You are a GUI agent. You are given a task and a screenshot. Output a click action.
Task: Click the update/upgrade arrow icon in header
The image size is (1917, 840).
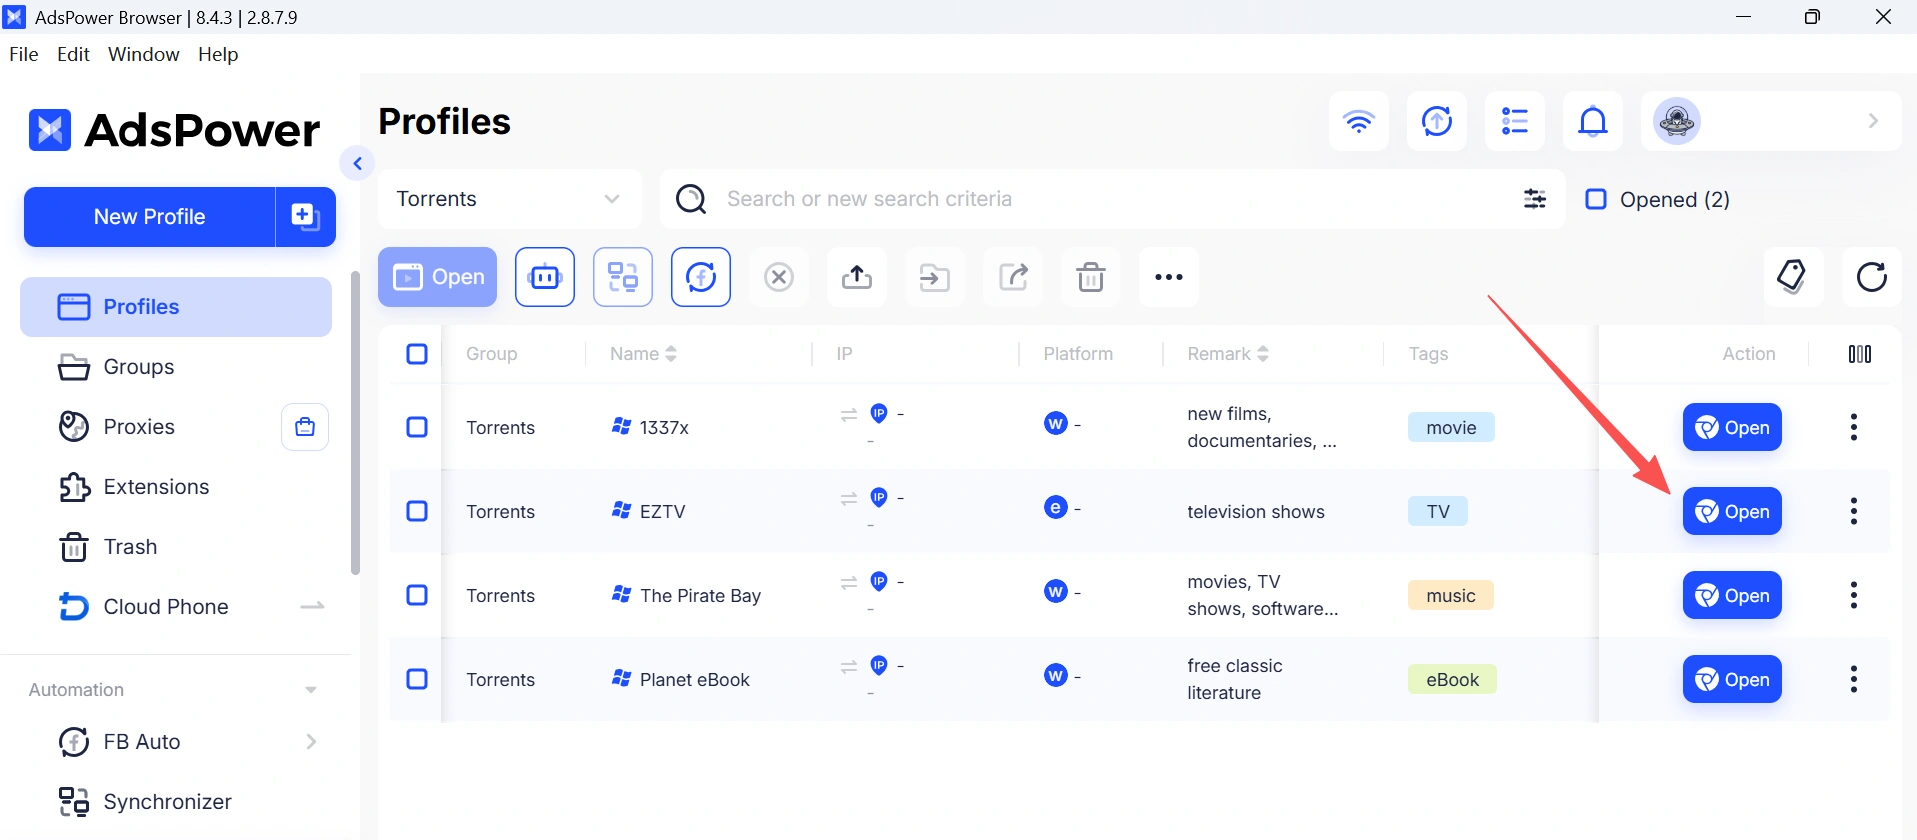(x=1437, y=121)
